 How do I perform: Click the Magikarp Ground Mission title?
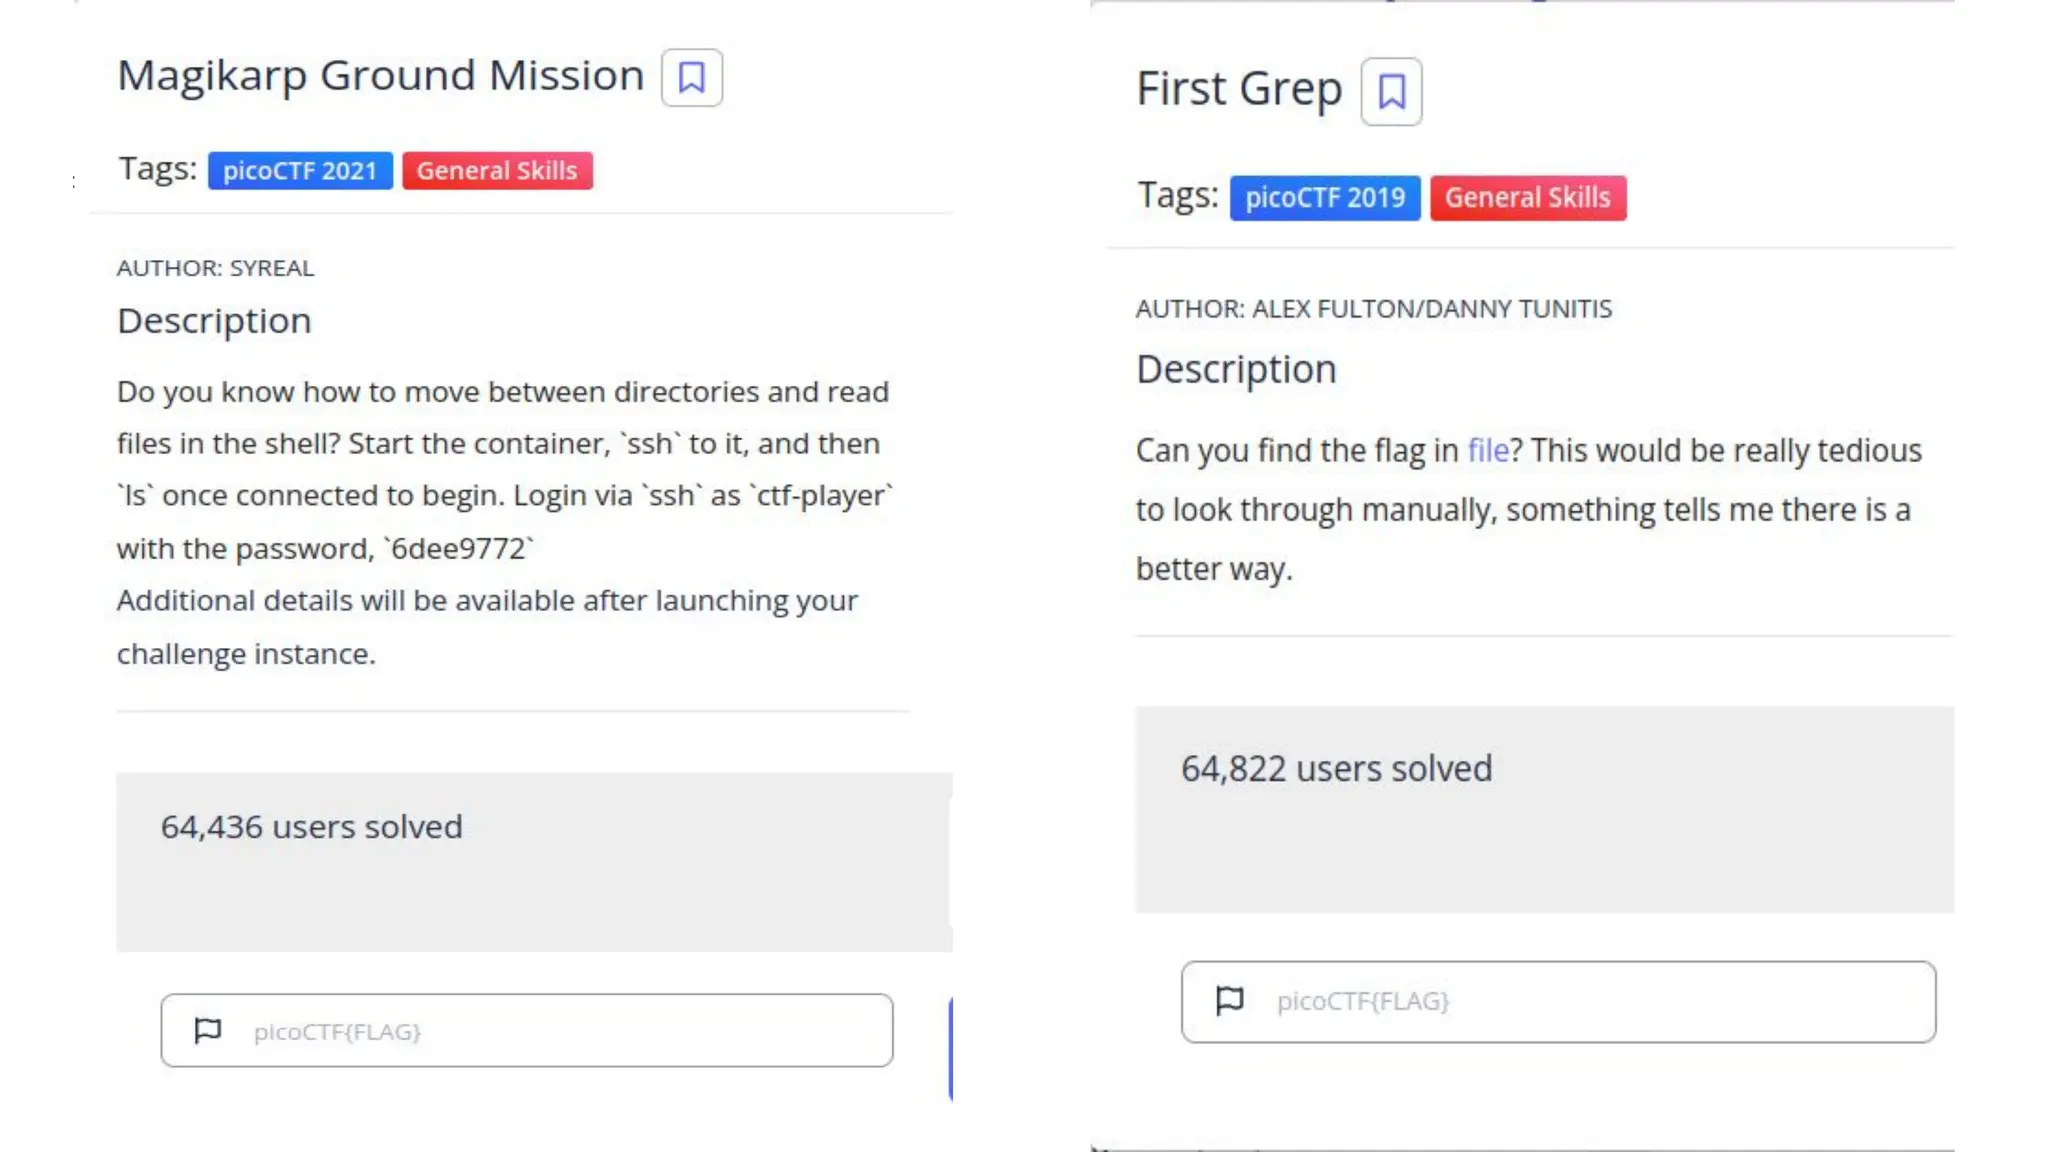point(380,76)
